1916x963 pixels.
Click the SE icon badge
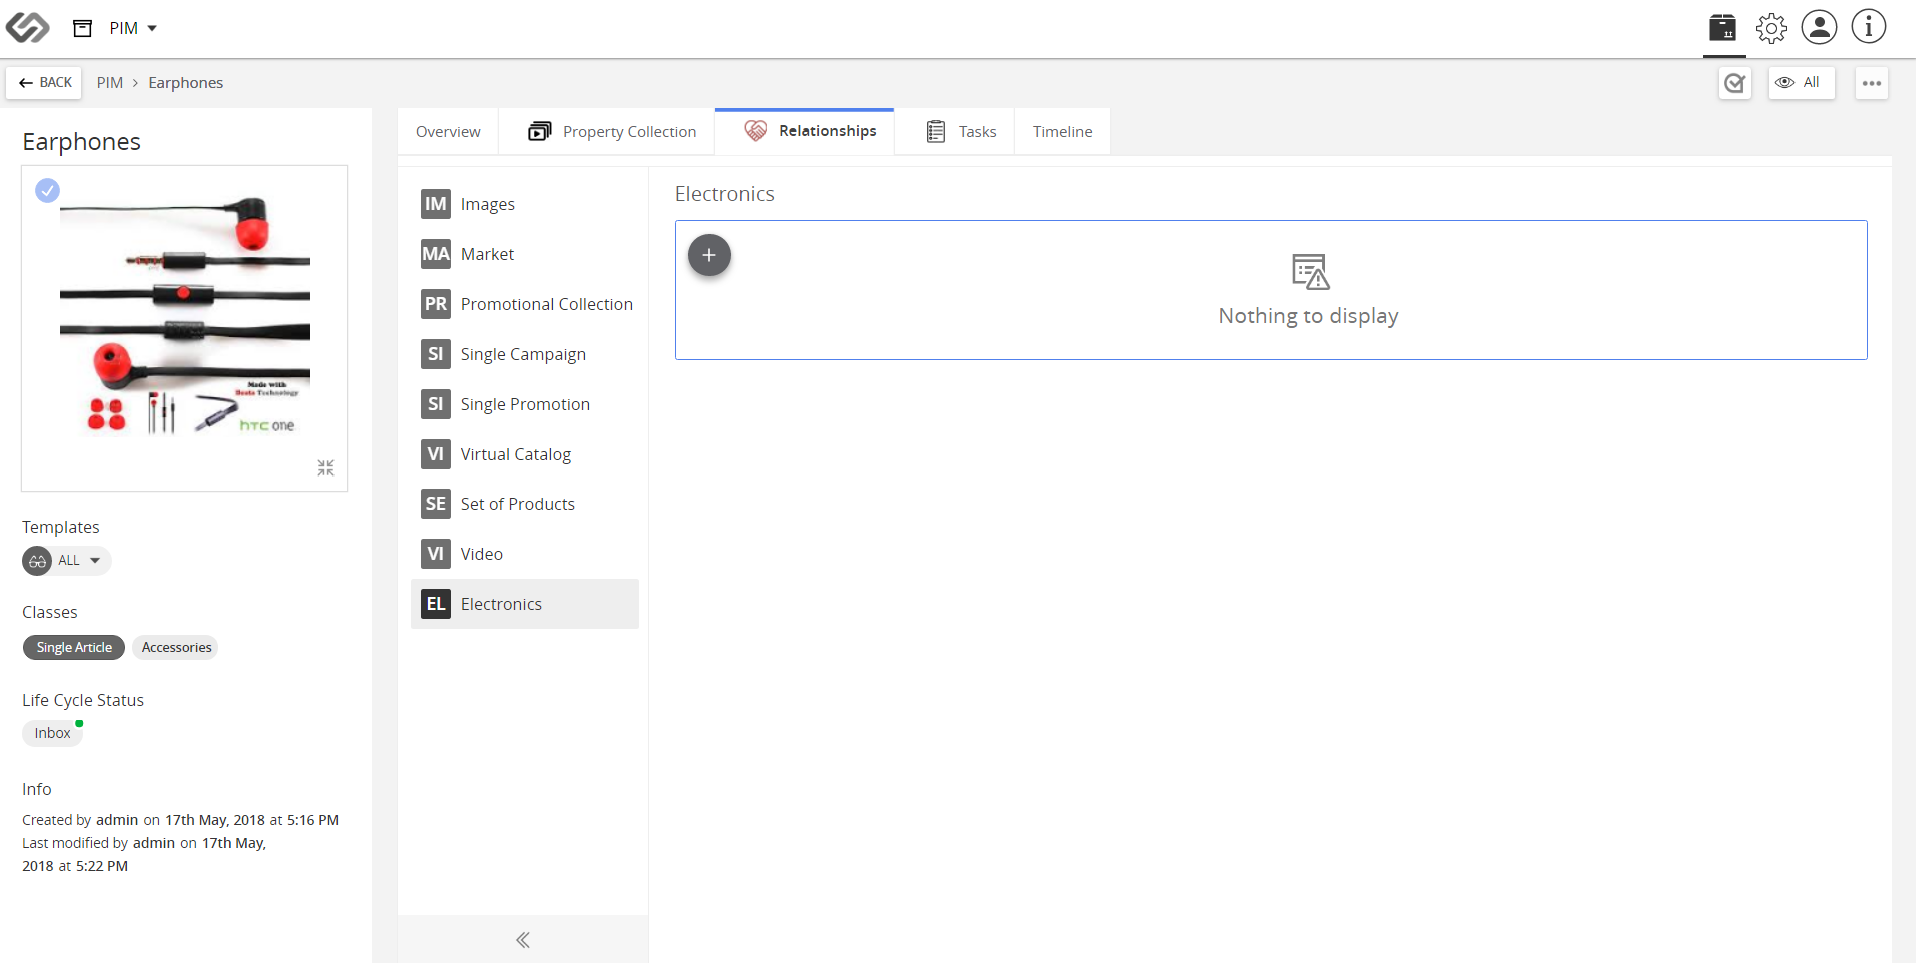(x=436, y=504)
